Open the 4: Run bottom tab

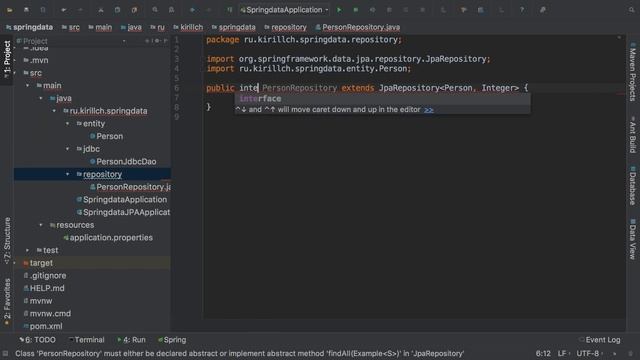131,340
